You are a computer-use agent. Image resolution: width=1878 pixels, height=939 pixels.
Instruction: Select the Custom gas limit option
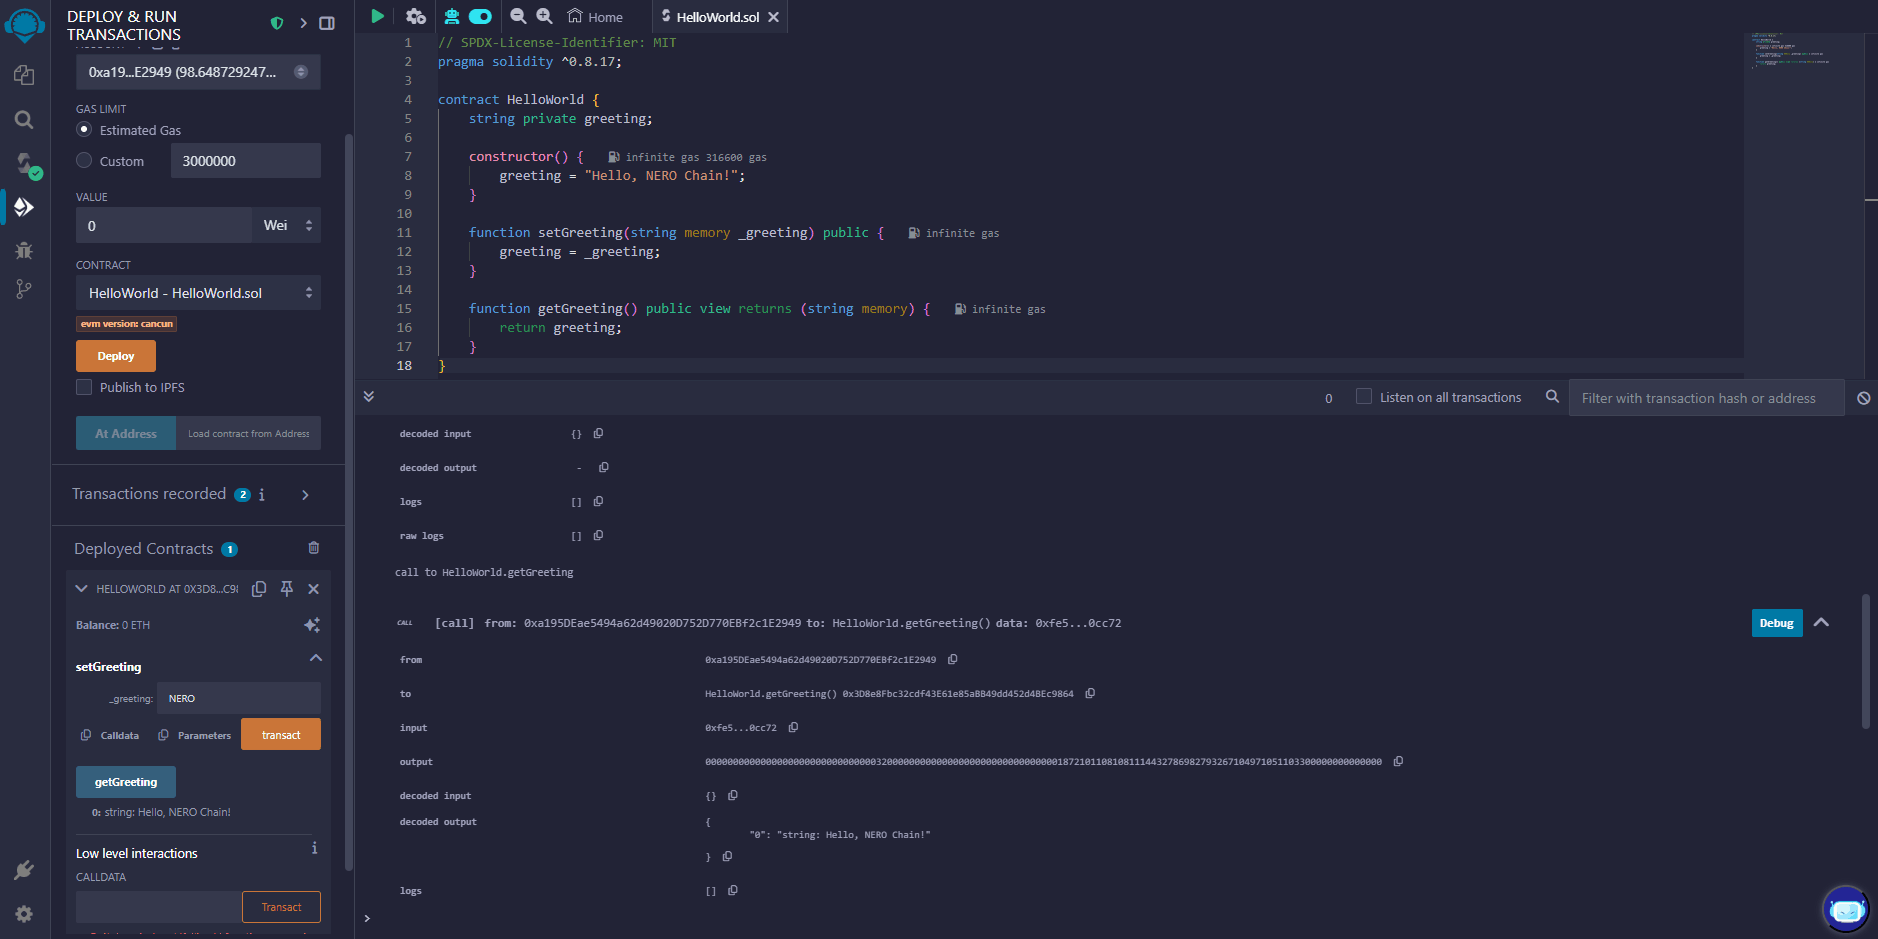tap(84, 161)
